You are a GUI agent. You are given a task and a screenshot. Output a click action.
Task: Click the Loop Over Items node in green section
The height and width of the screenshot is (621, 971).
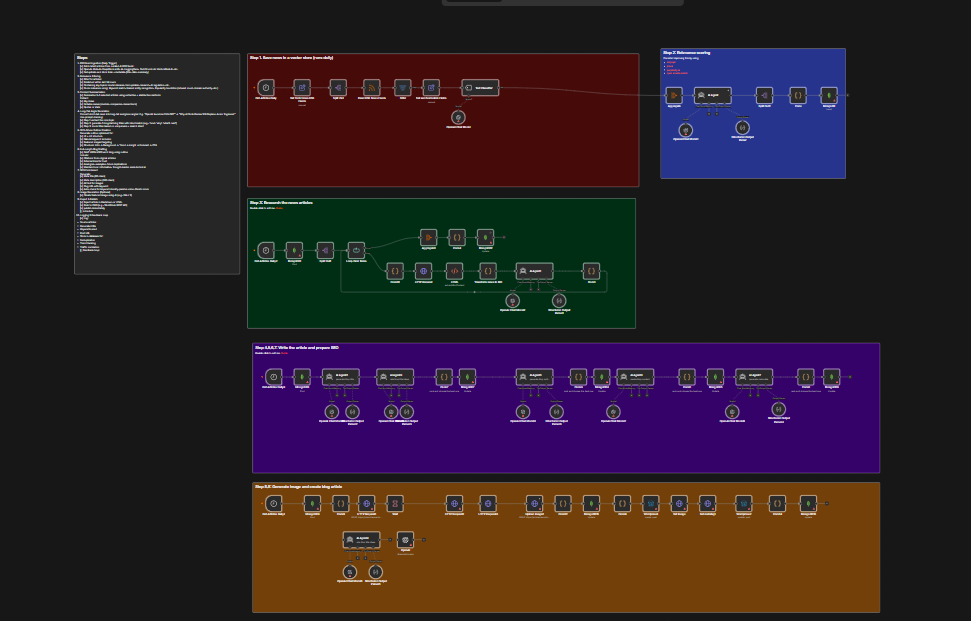tap(356, 250)
